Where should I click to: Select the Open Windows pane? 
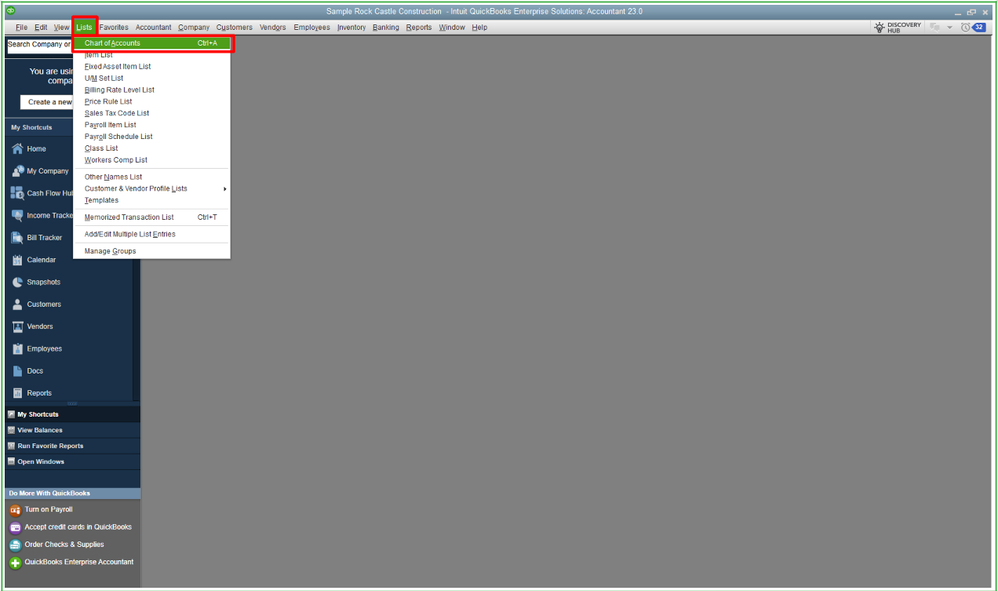73,462
